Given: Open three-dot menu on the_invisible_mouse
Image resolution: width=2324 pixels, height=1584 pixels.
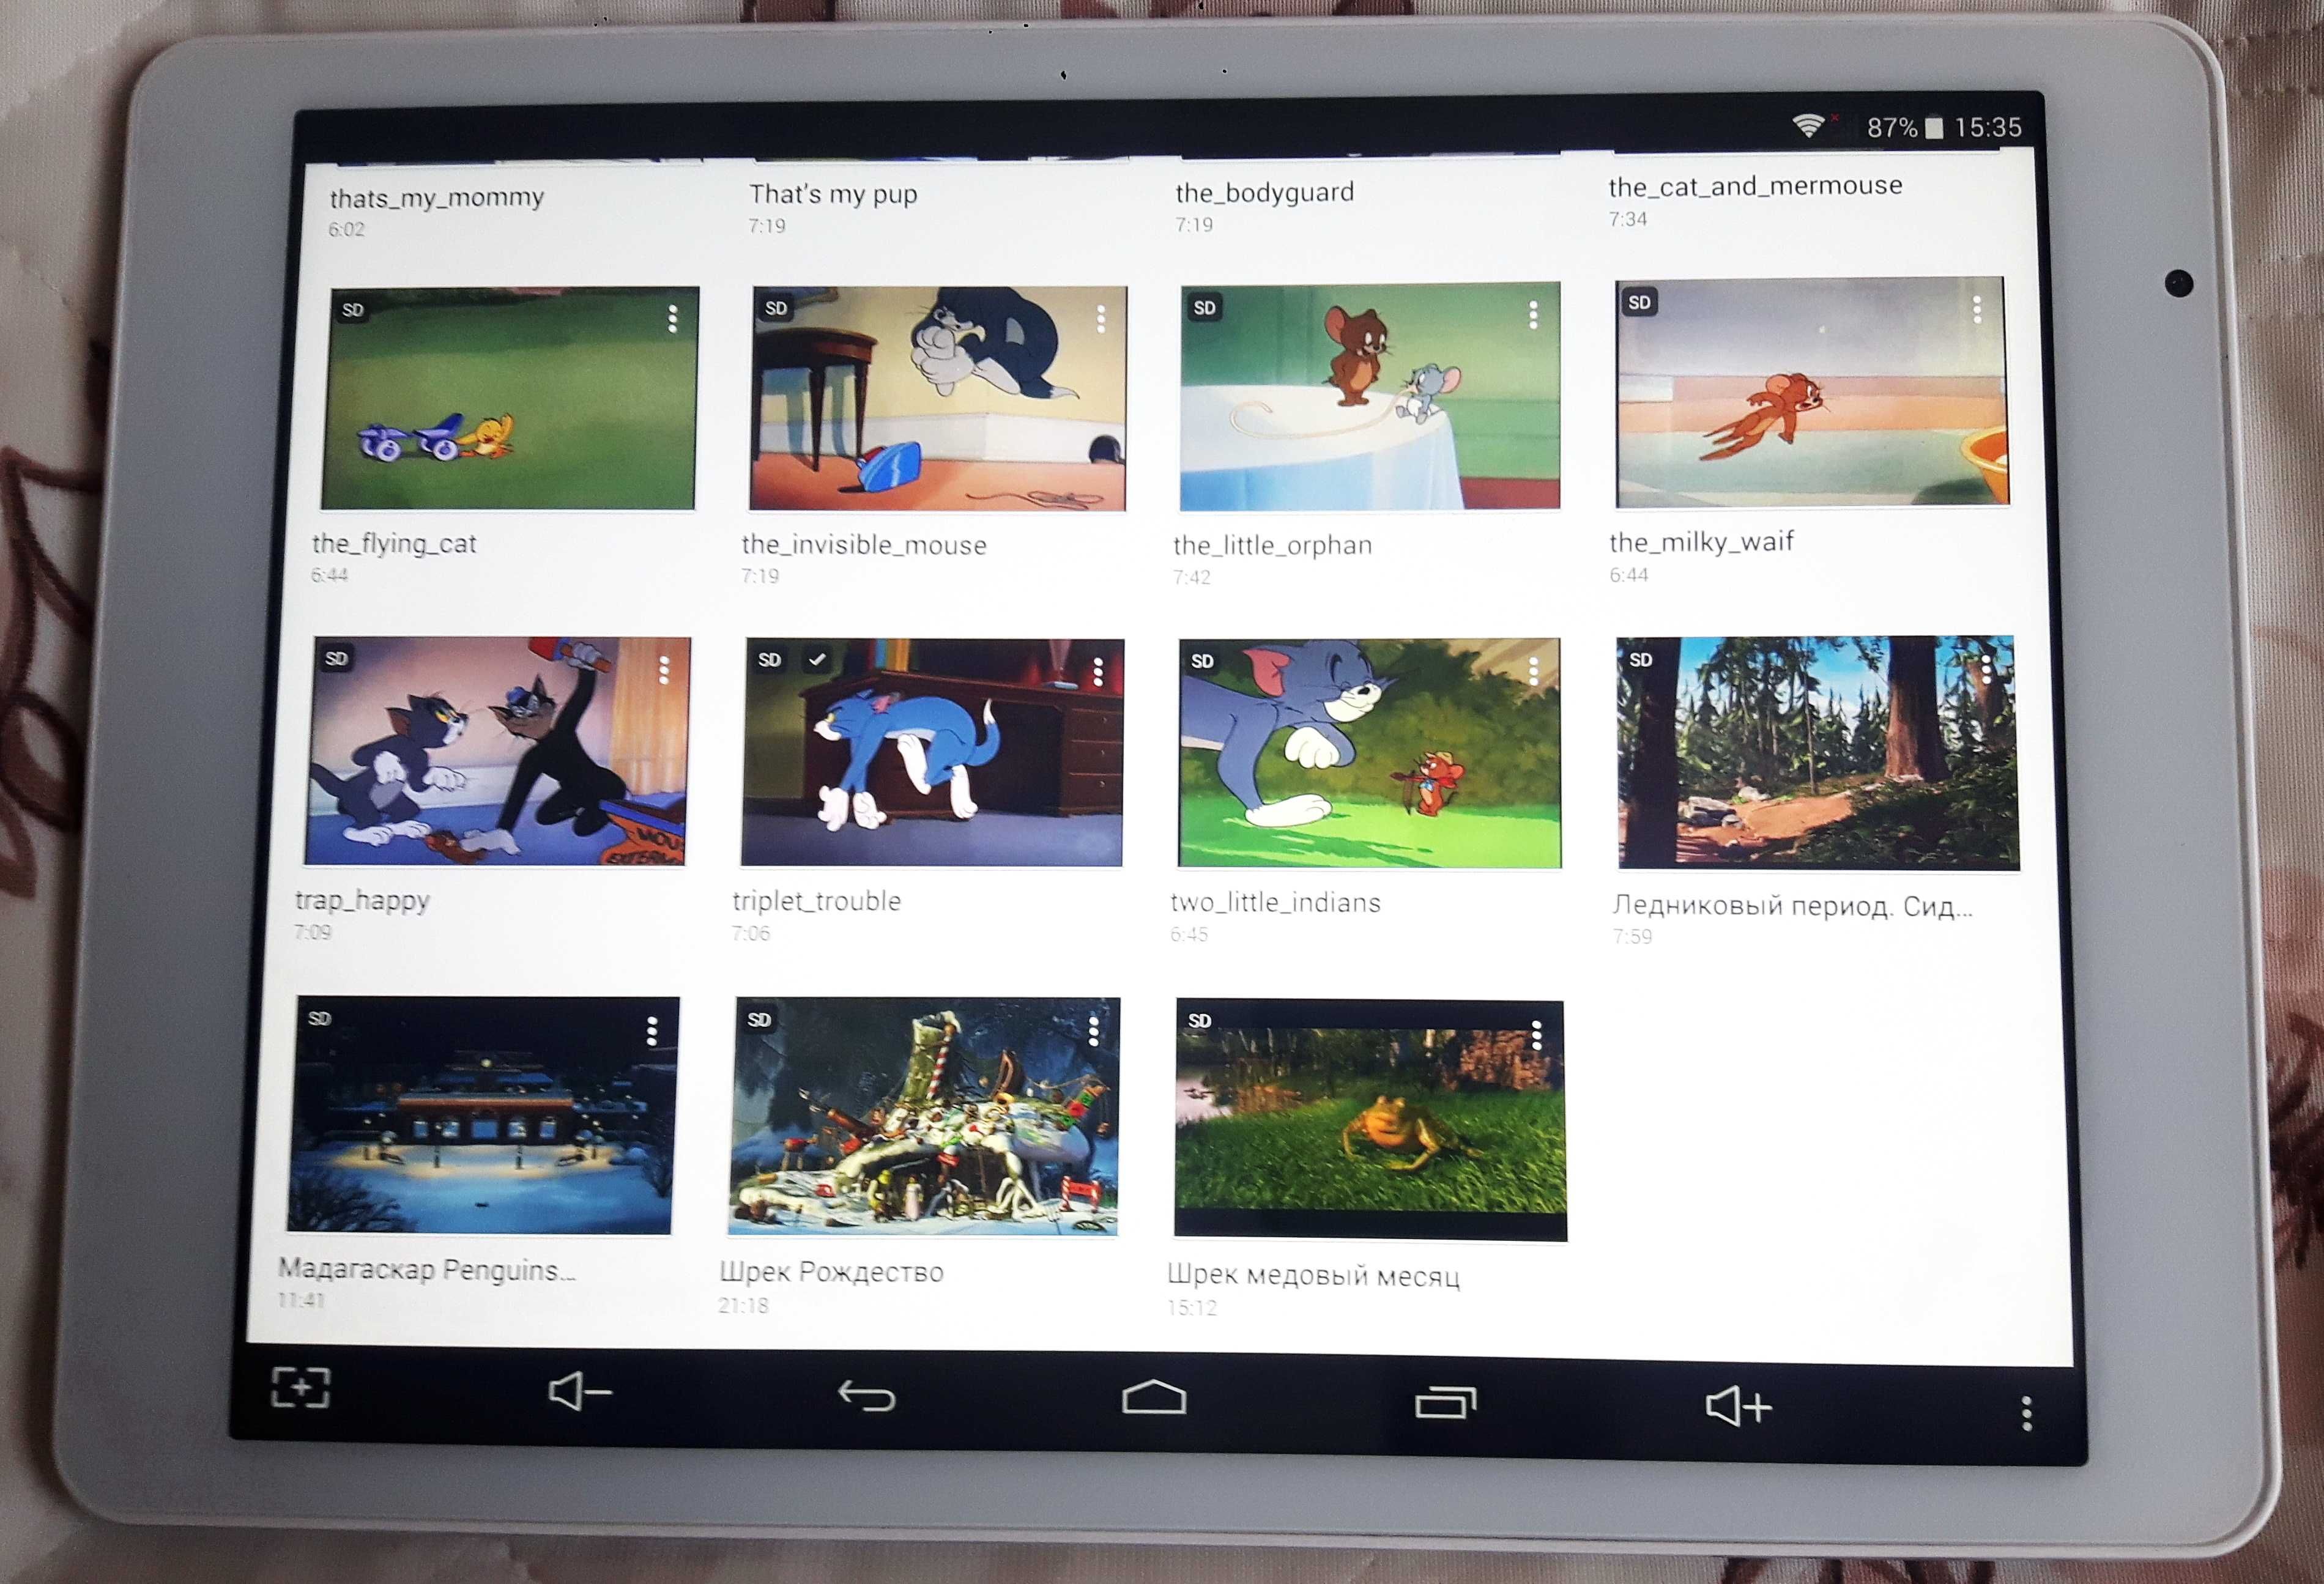Looking at the screenshot, I should point(1100,319).
